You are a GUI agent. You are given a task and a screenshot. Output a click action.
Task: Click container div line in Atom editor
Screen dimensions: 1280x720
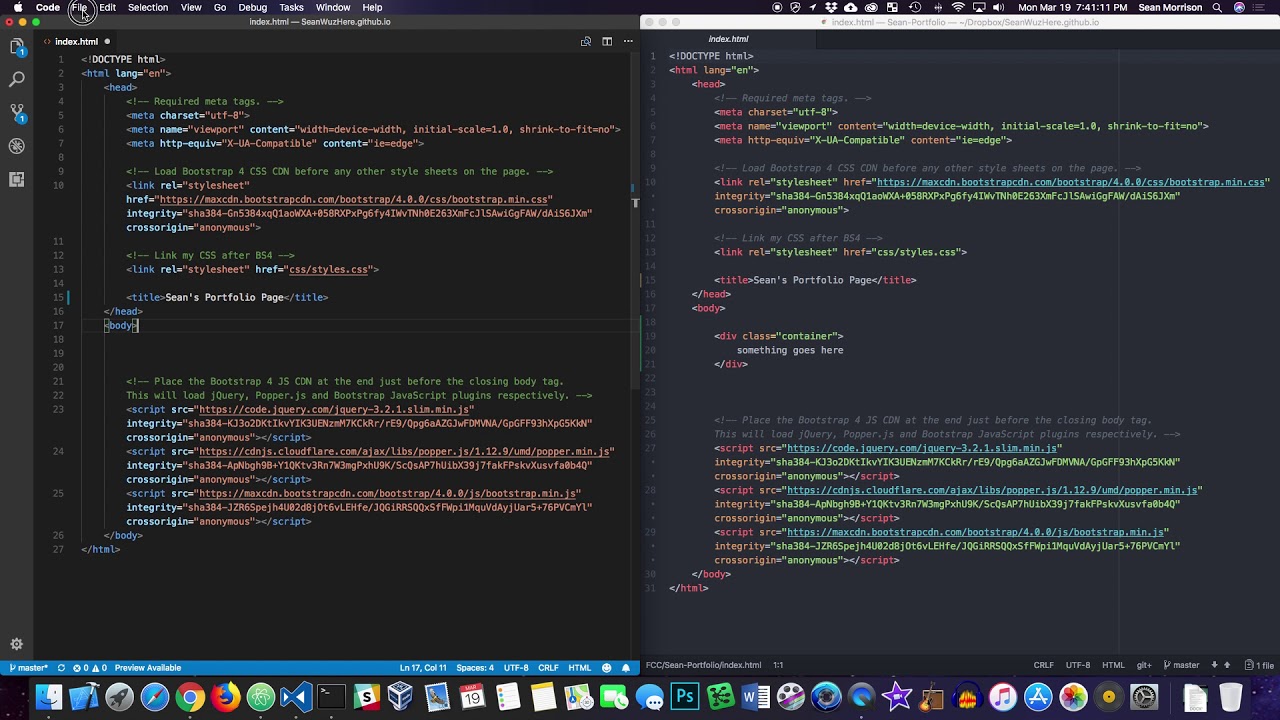coord(778,336)
